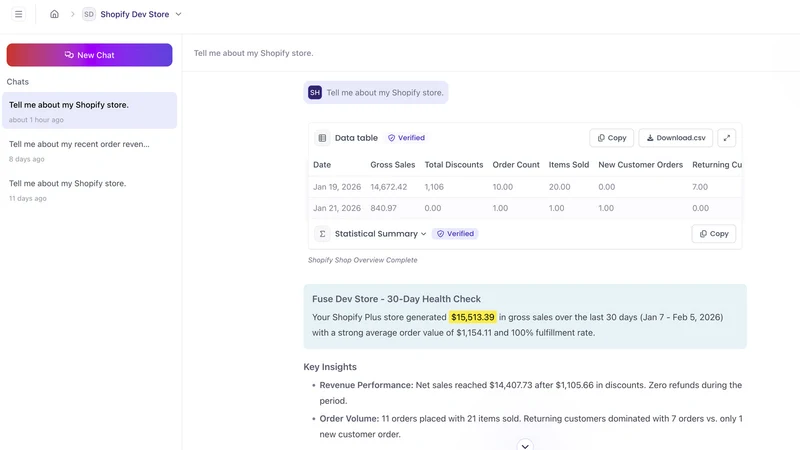Select the Items Sold column header

[x=568, y=165]
